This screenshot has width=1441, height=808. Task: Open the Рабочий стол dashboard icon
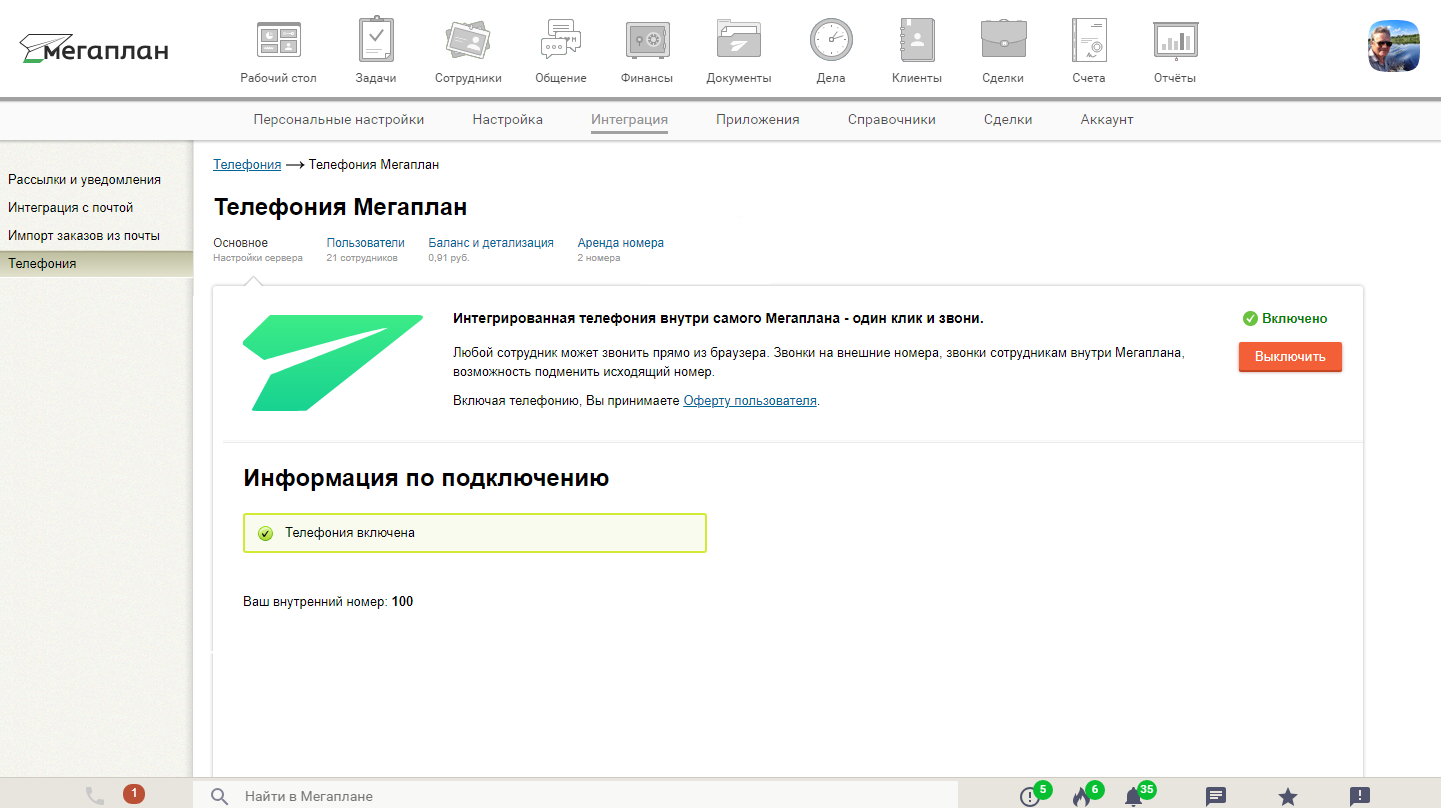[x=278, y=40]
